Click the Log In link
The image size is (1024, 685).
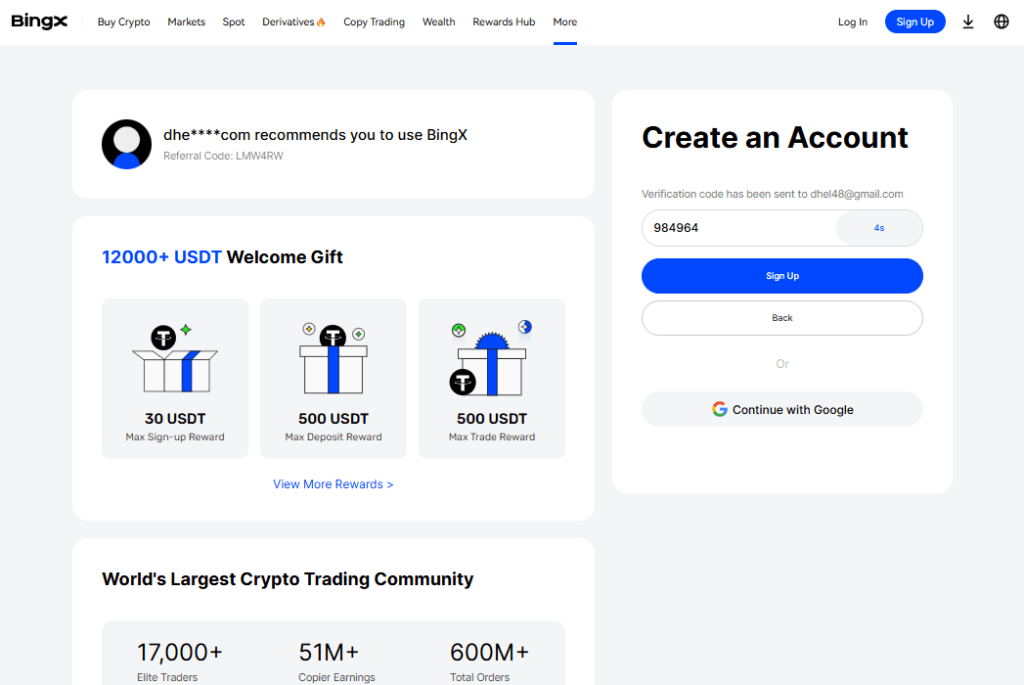click(852, 22)
